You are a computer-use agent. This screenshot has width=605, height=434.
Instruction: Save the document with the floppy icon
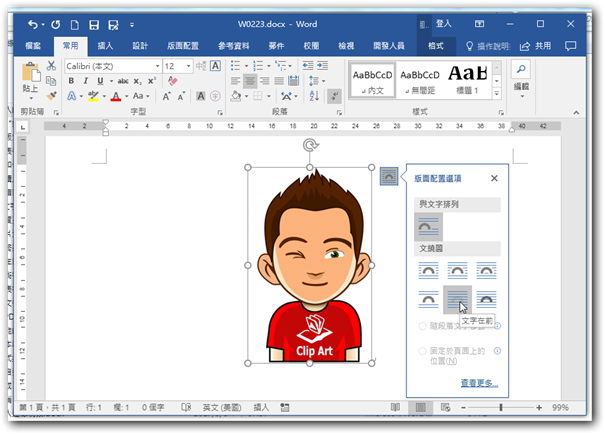point(94,25)
